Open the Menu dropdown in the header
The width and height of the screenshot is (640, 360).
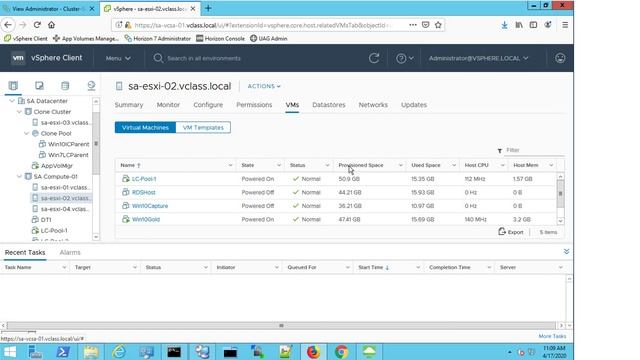pyautogui.click(x=118, y=58)
